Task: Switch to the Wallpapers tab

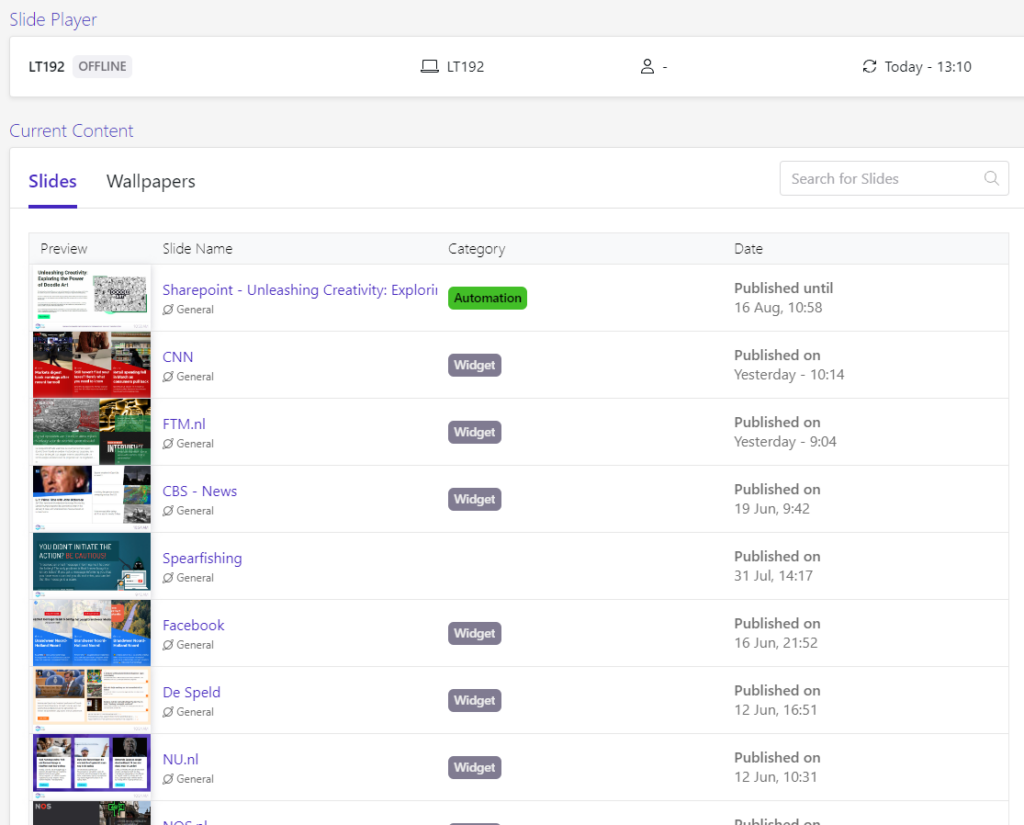Action: [151, 182]
